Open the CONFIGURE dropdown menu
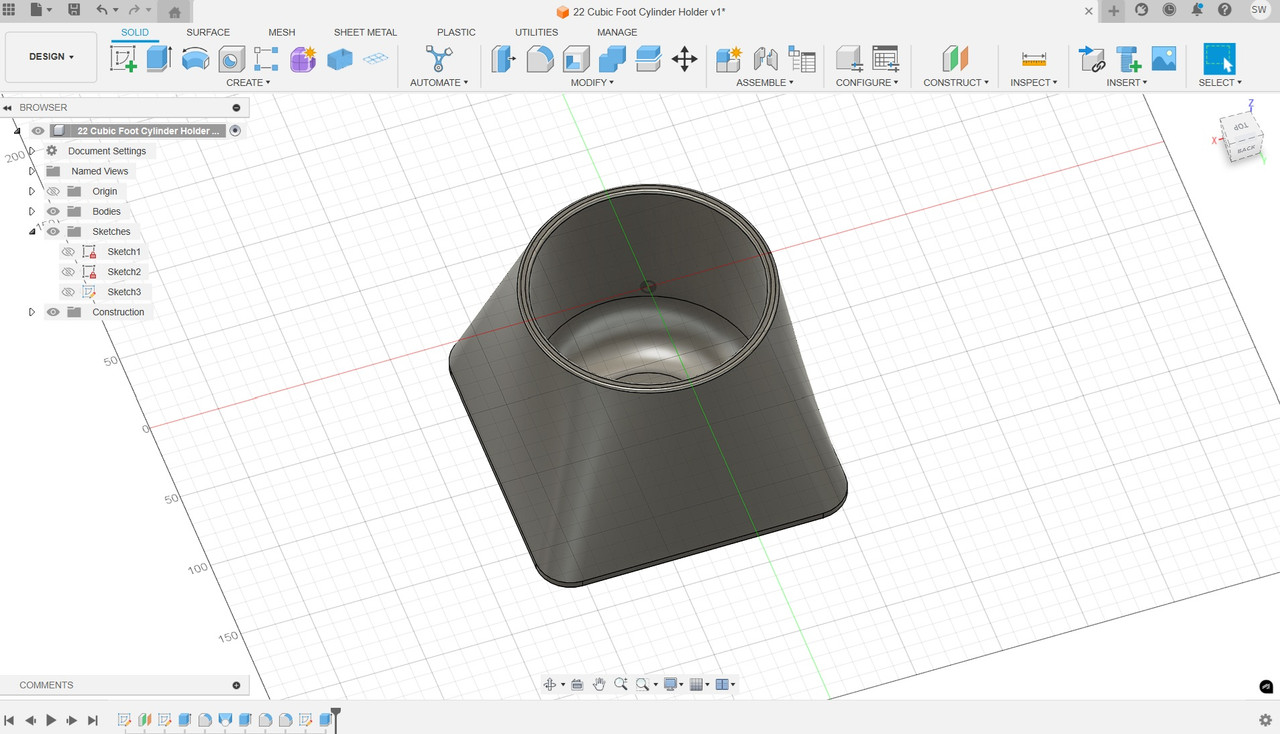1280x734 pixels. (867, 82)
